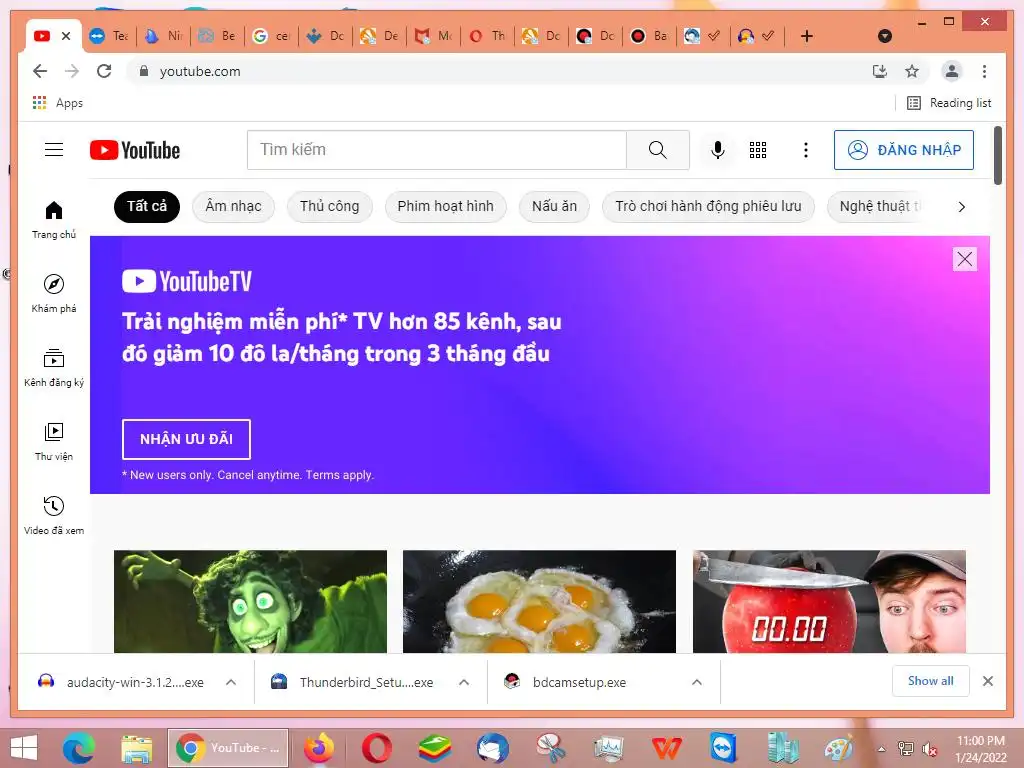Switch to the tab labeled 'Mc'
Image resolution: width=1024 pixels, height=768 pixels.
(433, 36)
